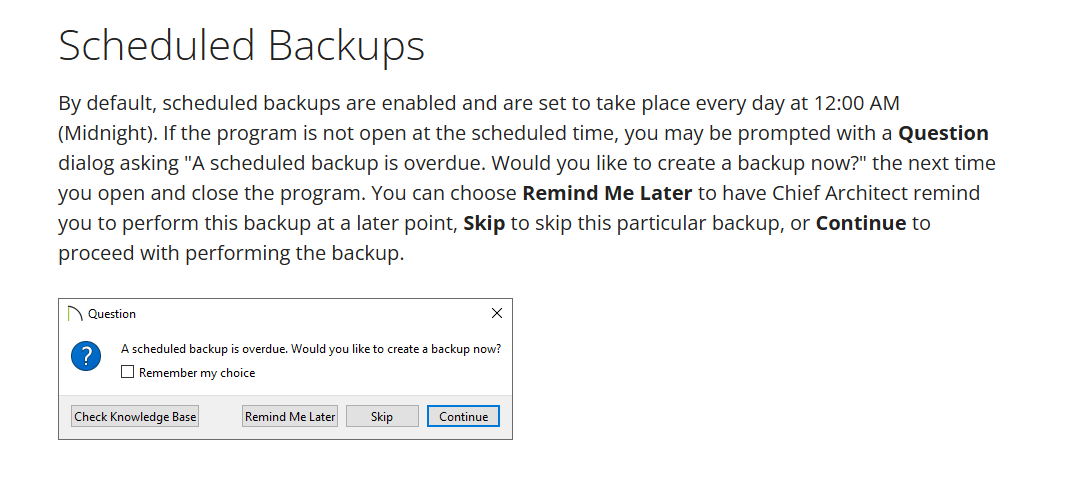Screen dimensions: 1073x485
Task: Click the bold word Question in the paragraph
Action: click(943, 133)
